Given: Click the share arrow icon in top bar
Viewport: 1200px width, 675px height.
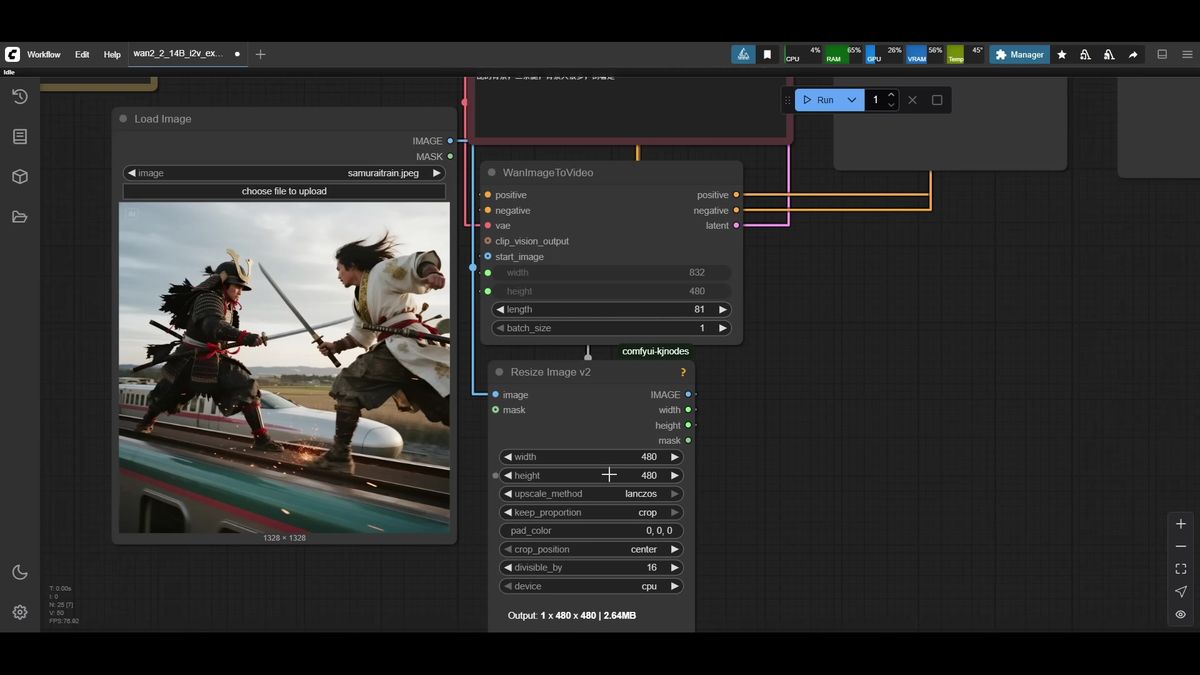Looking at the screenshot, I should coord(1133,54).
